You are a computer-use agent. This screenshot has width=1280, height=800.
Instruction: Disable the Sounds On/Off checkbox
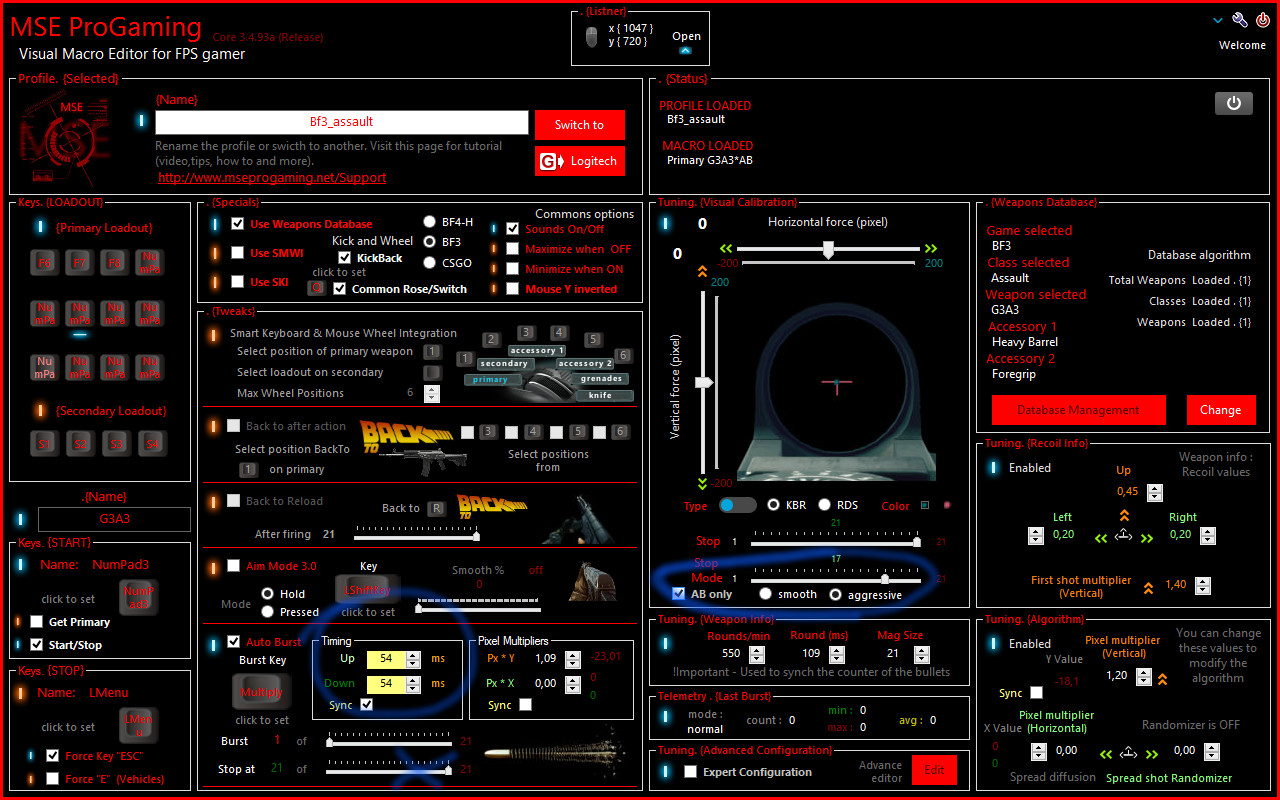tap(513, 229)
